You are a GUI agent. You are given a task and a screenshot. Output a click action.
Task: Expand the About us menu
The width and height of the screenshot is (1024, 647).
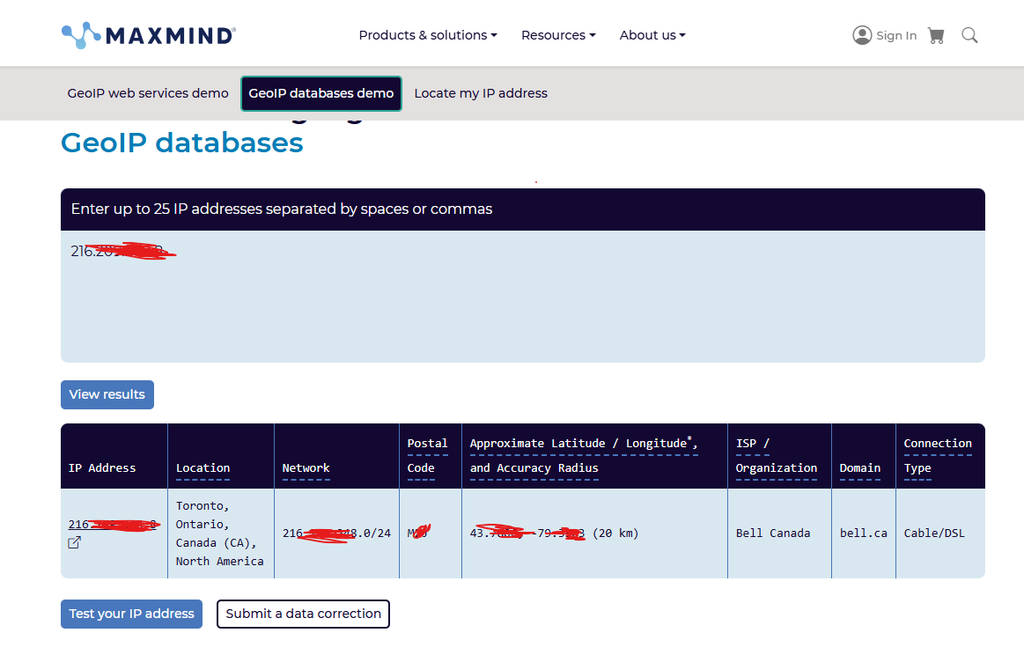click(652, 35)
